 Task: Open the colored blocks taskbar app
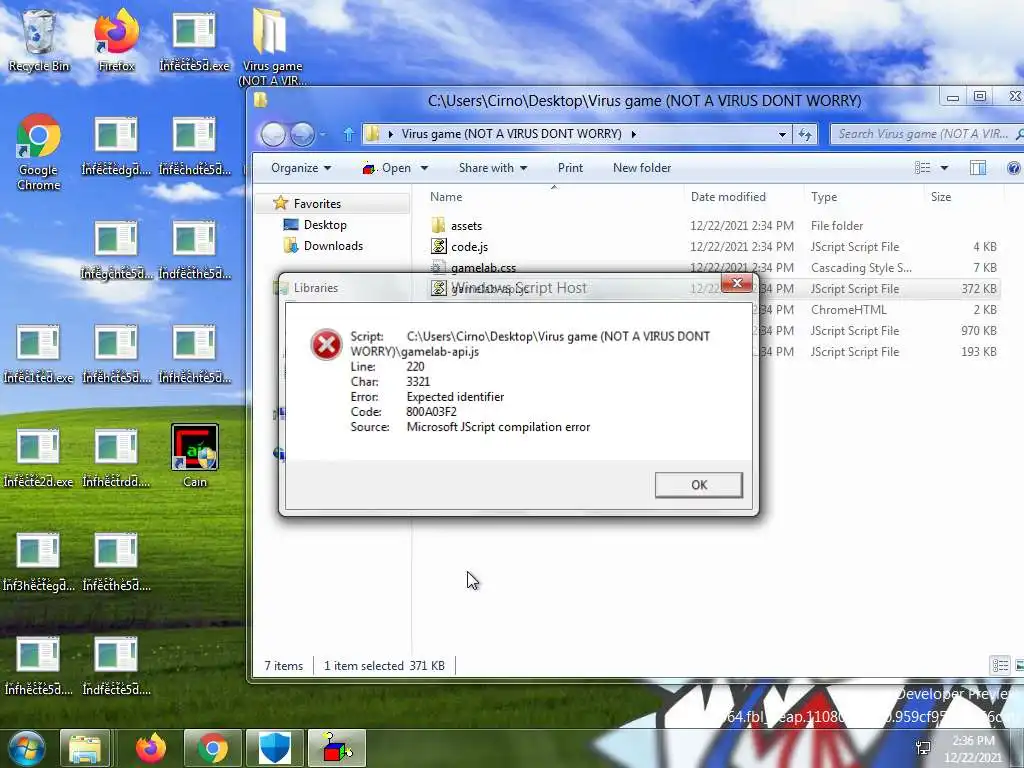(336, 748)
